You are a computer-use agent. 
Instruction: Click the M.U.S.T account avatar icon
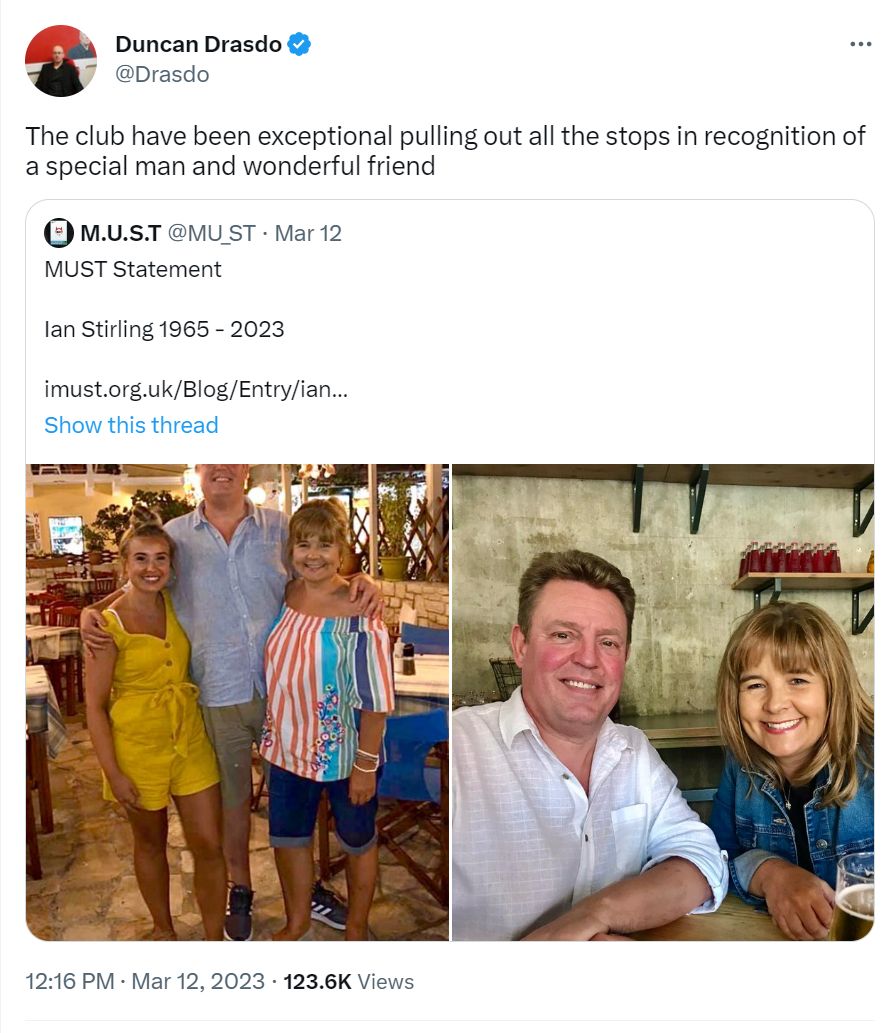point(59,234)
